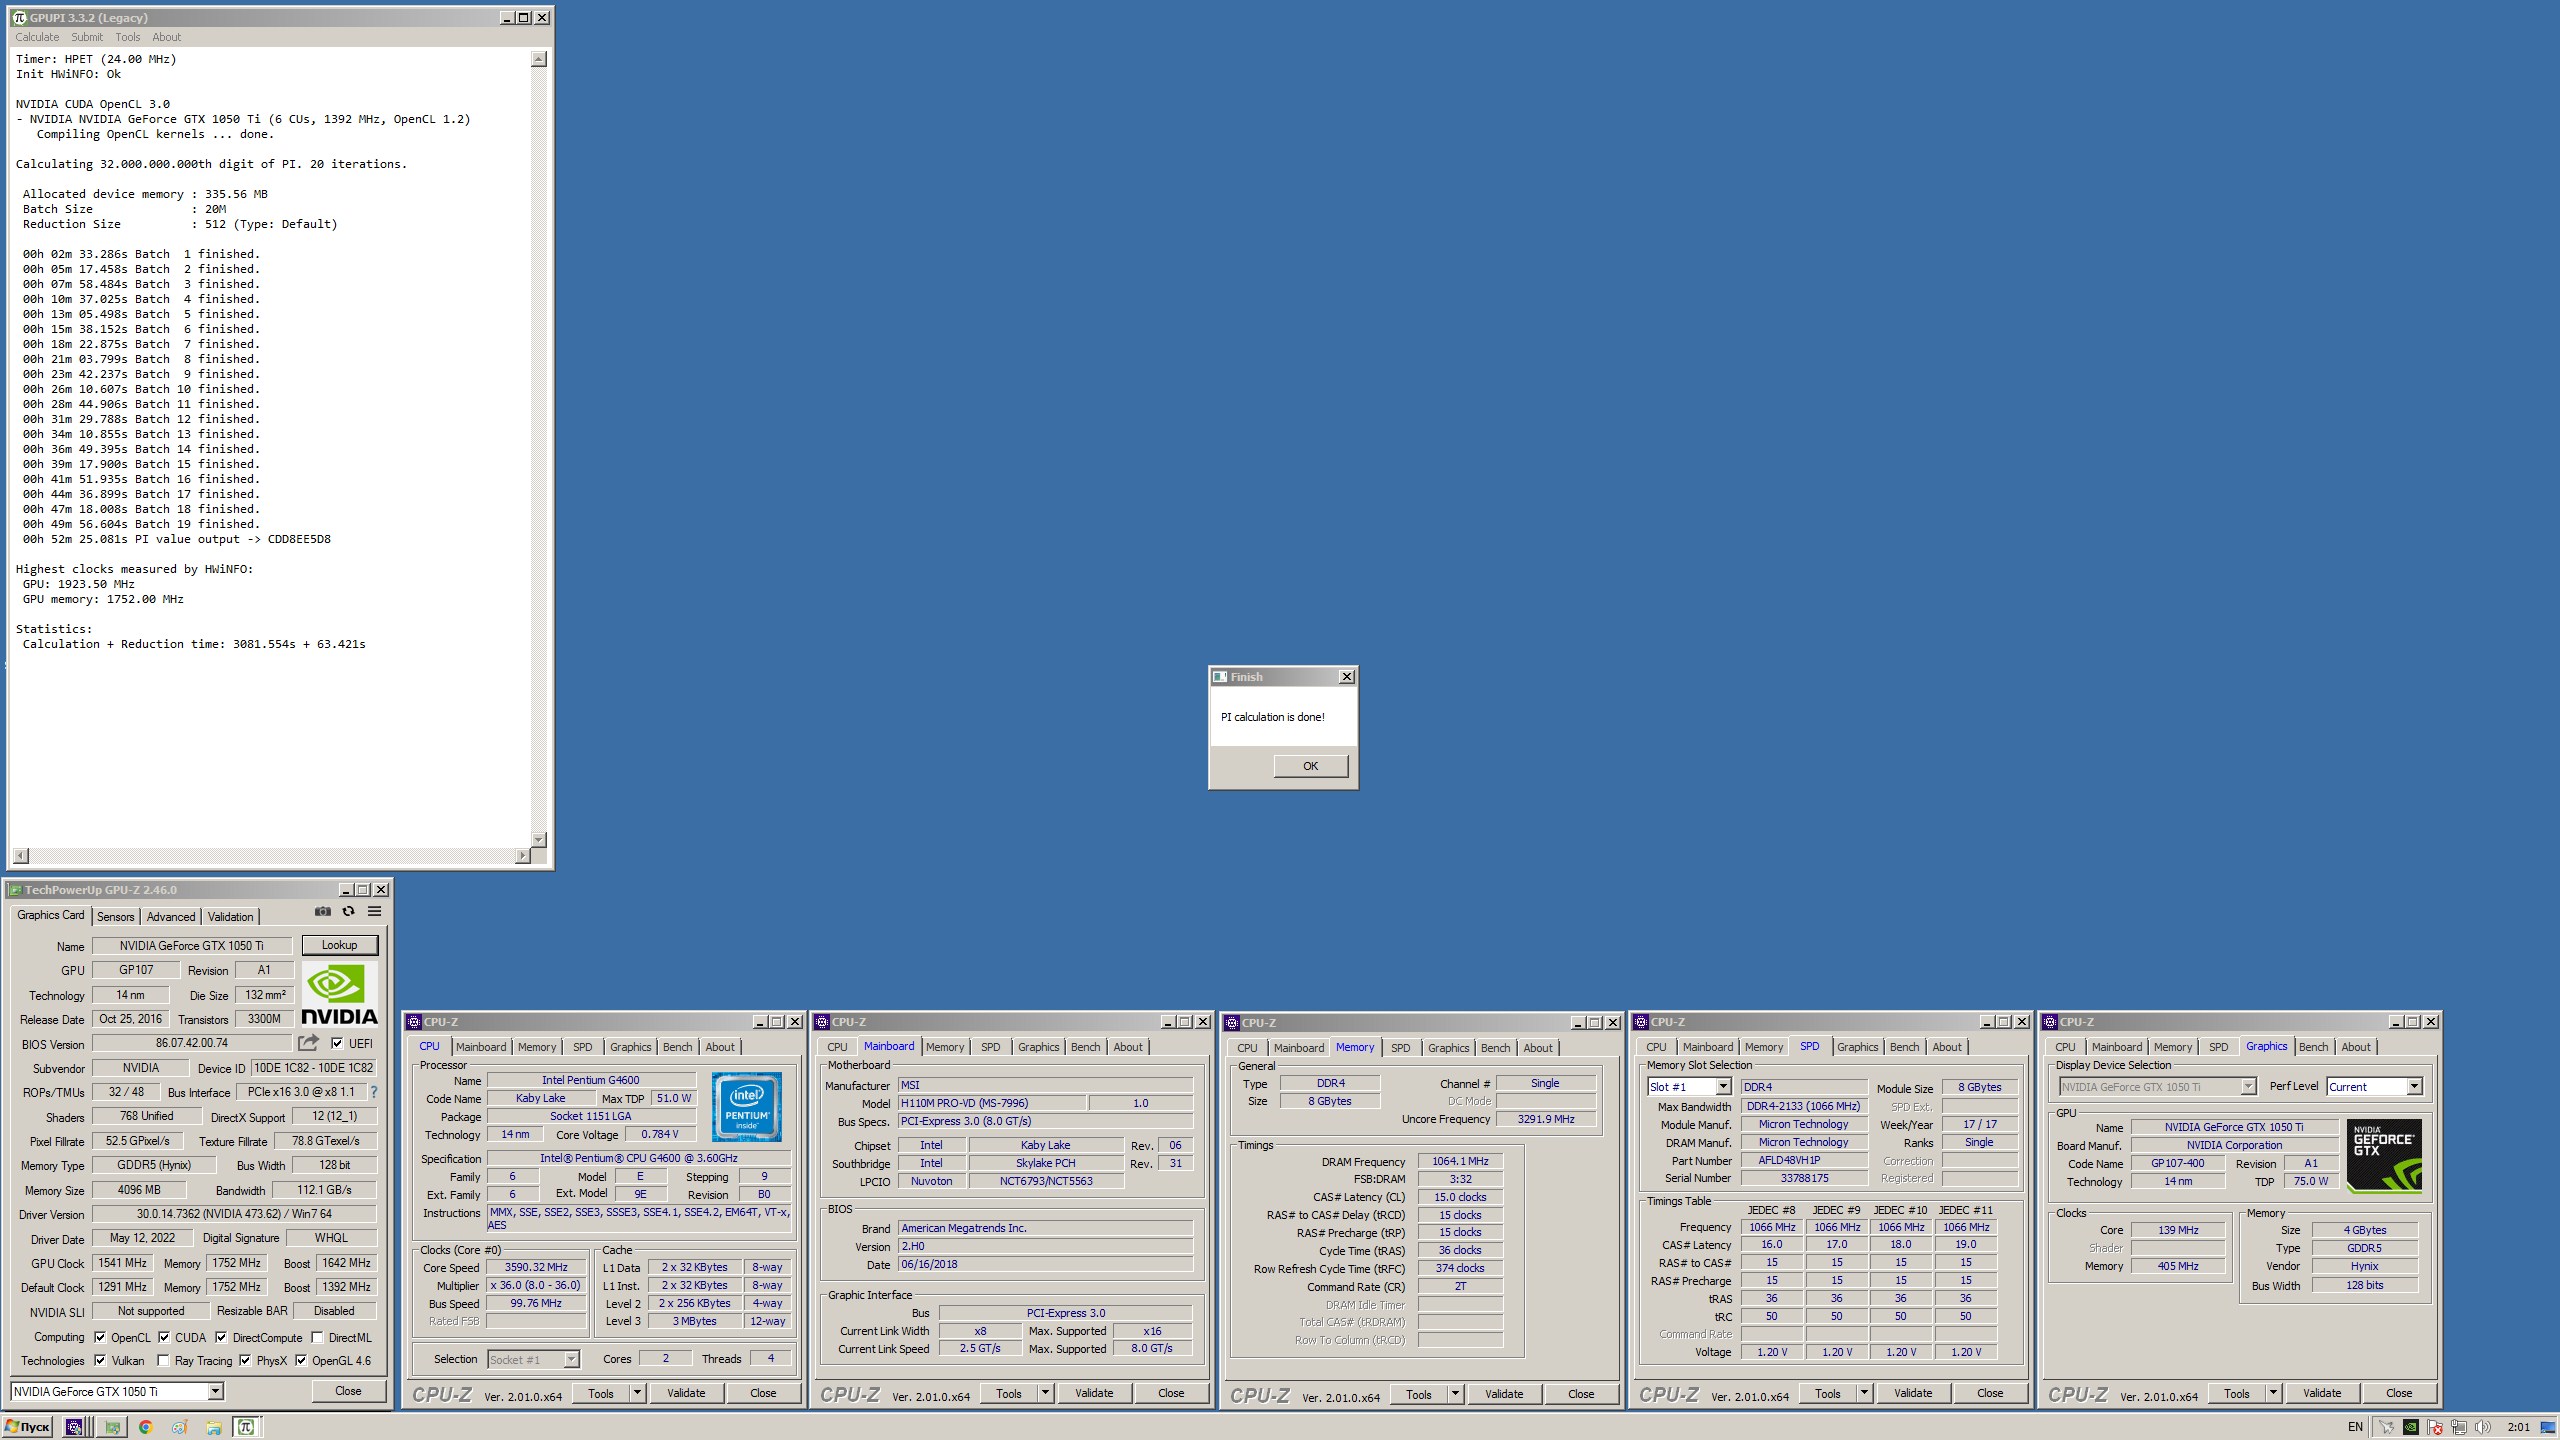Image resolution: width=2560 pixels, height=1440 pixels.
Task: Click the GPUPI pi title bar icon
Action: [18, 17]
